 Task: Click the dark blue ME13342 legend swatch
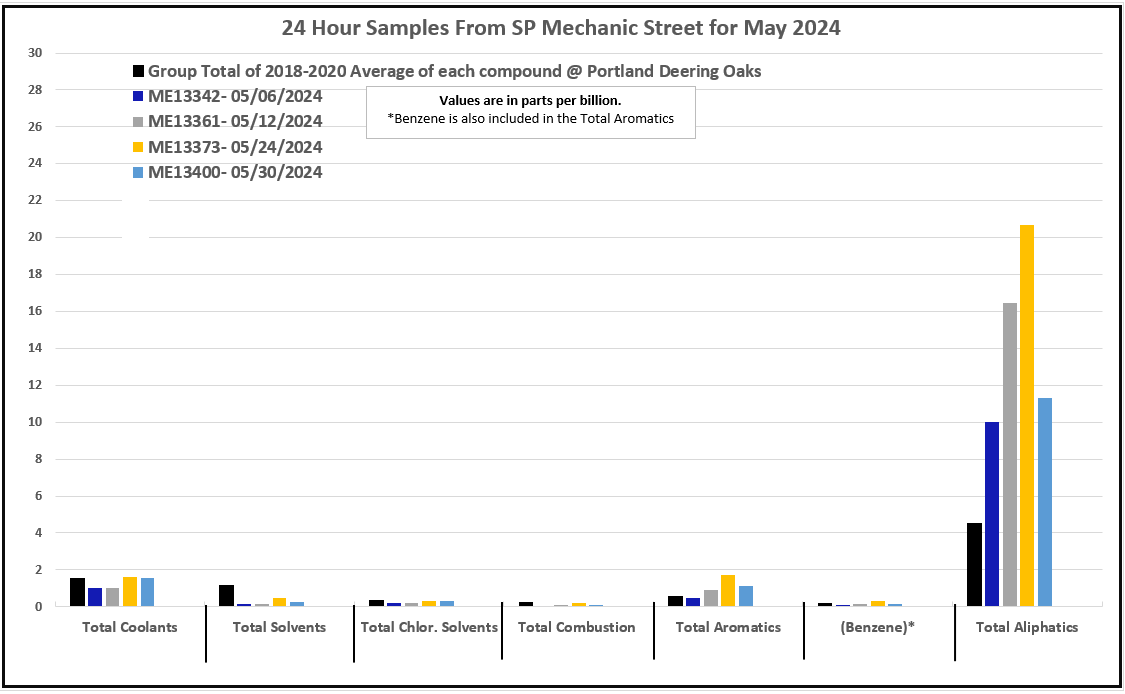pos(139,97)
